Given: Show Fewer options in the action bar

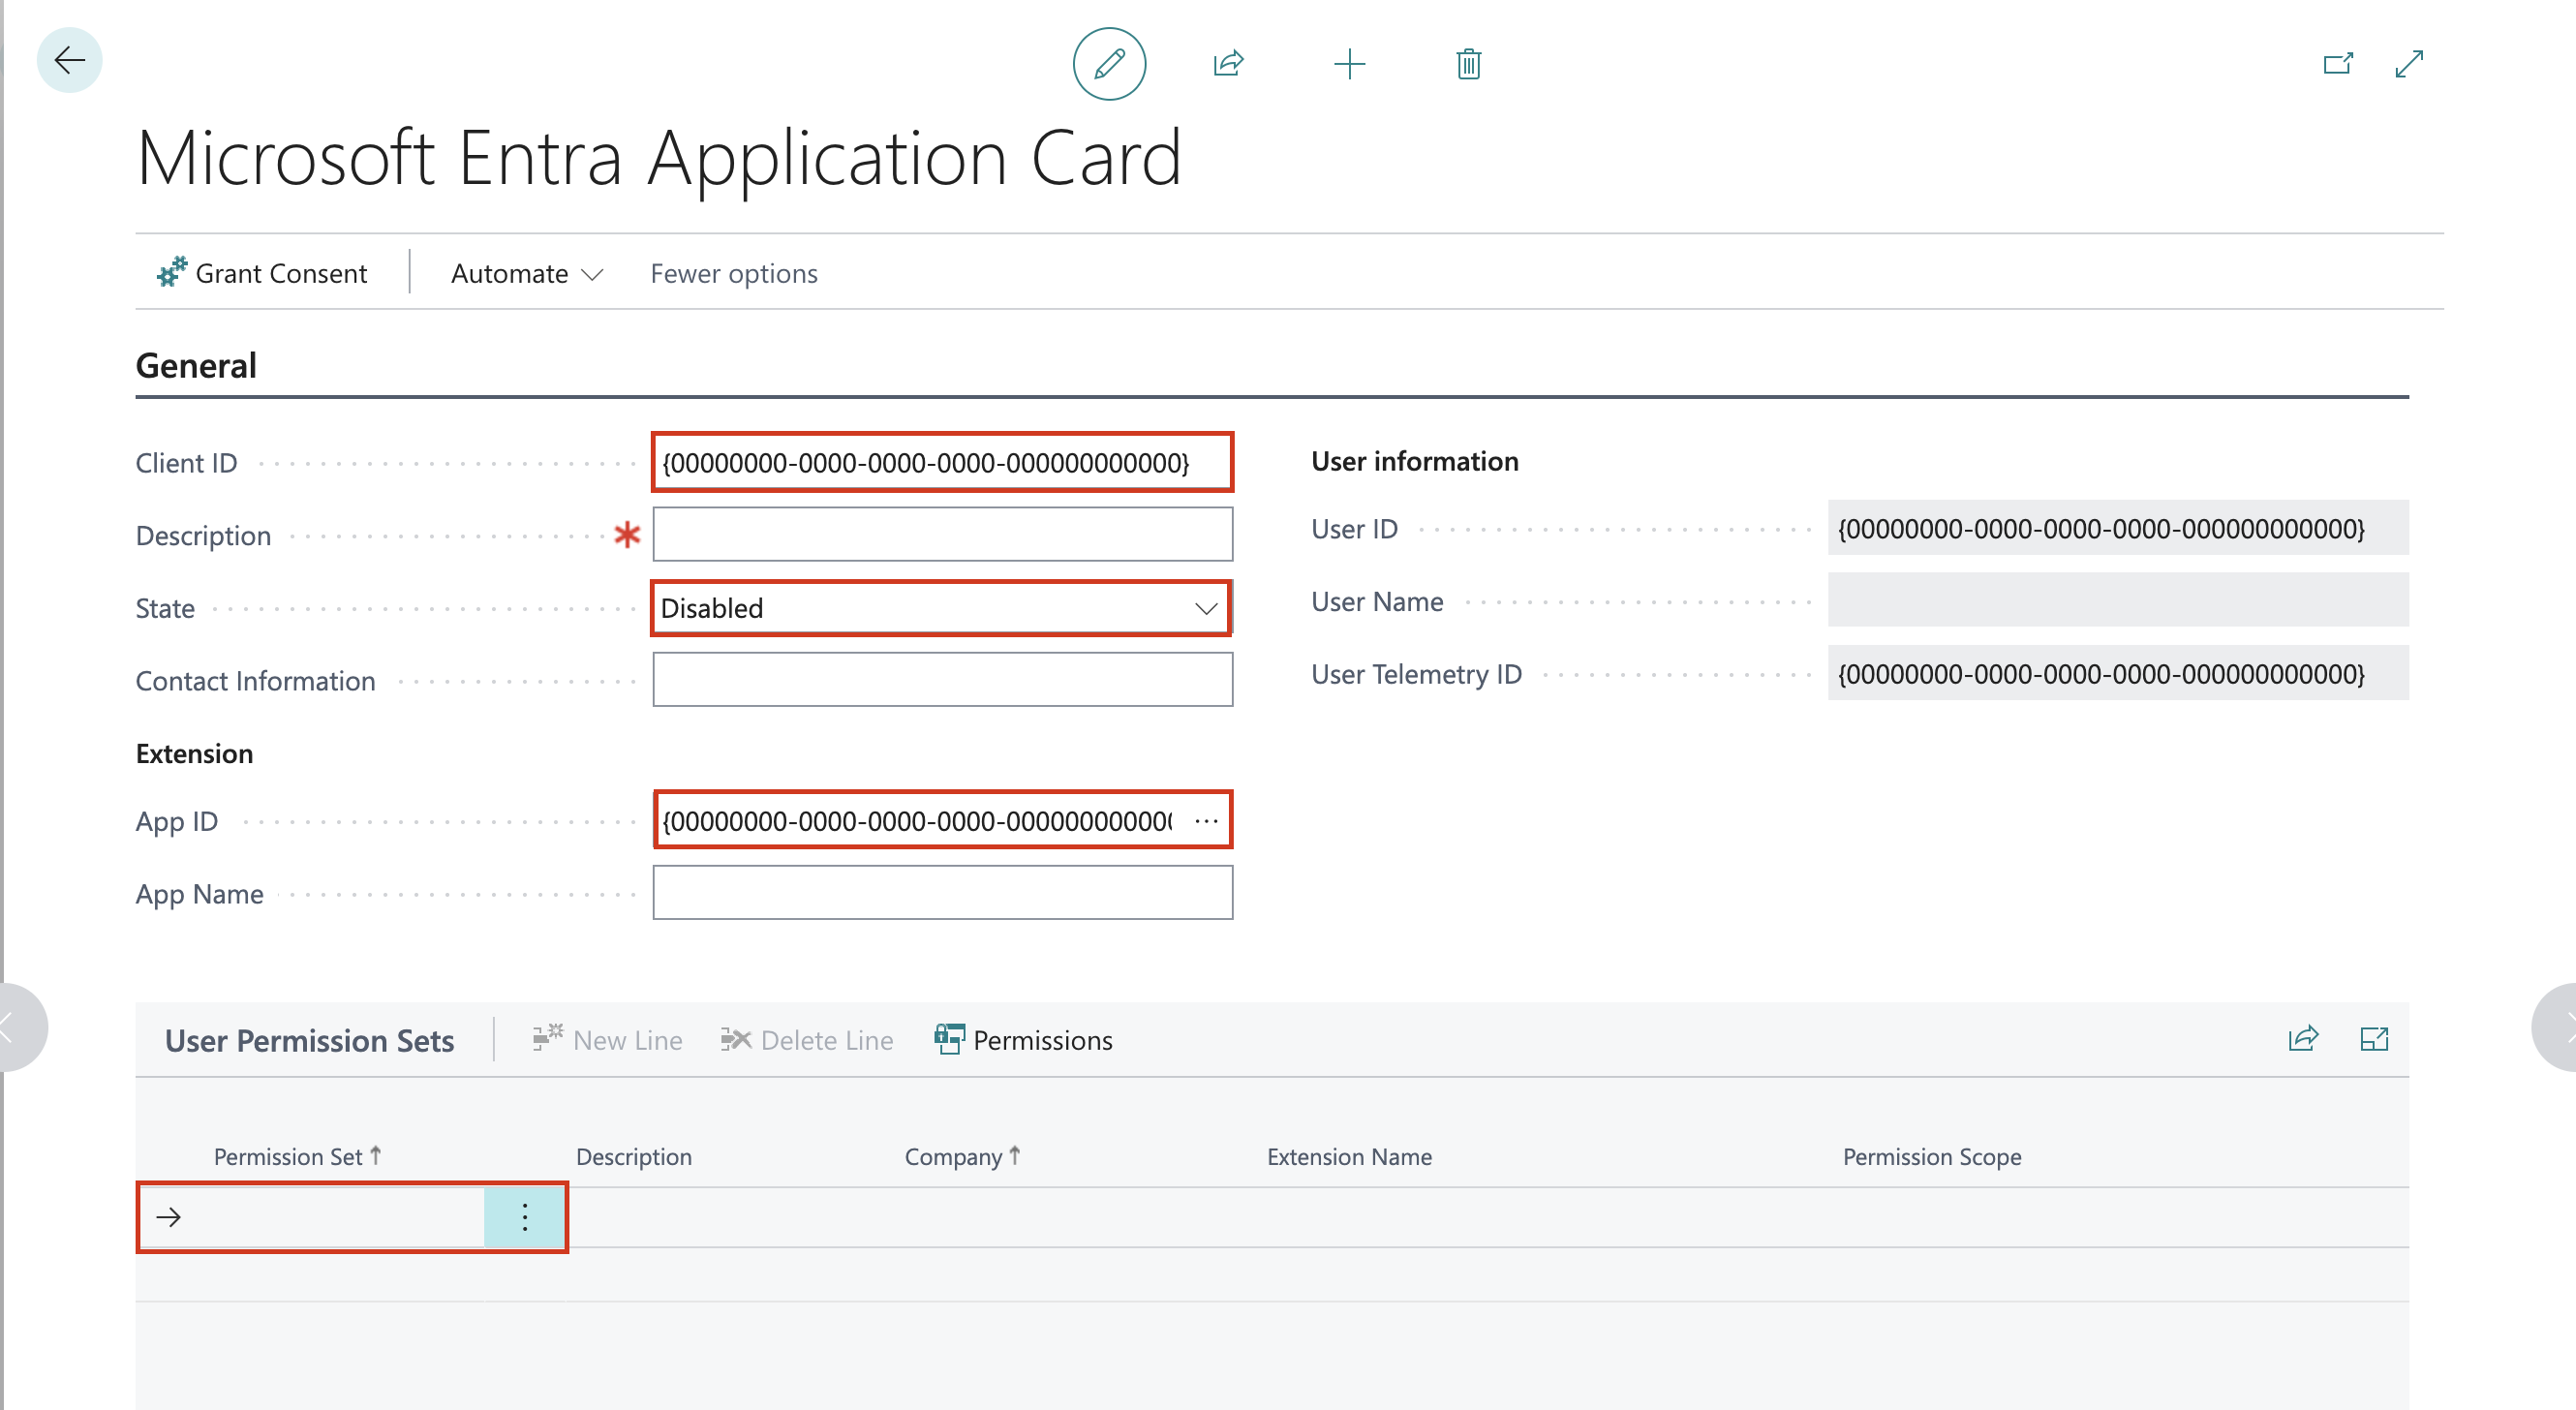Looking at the screenshot, I should (x=733, y=273).
